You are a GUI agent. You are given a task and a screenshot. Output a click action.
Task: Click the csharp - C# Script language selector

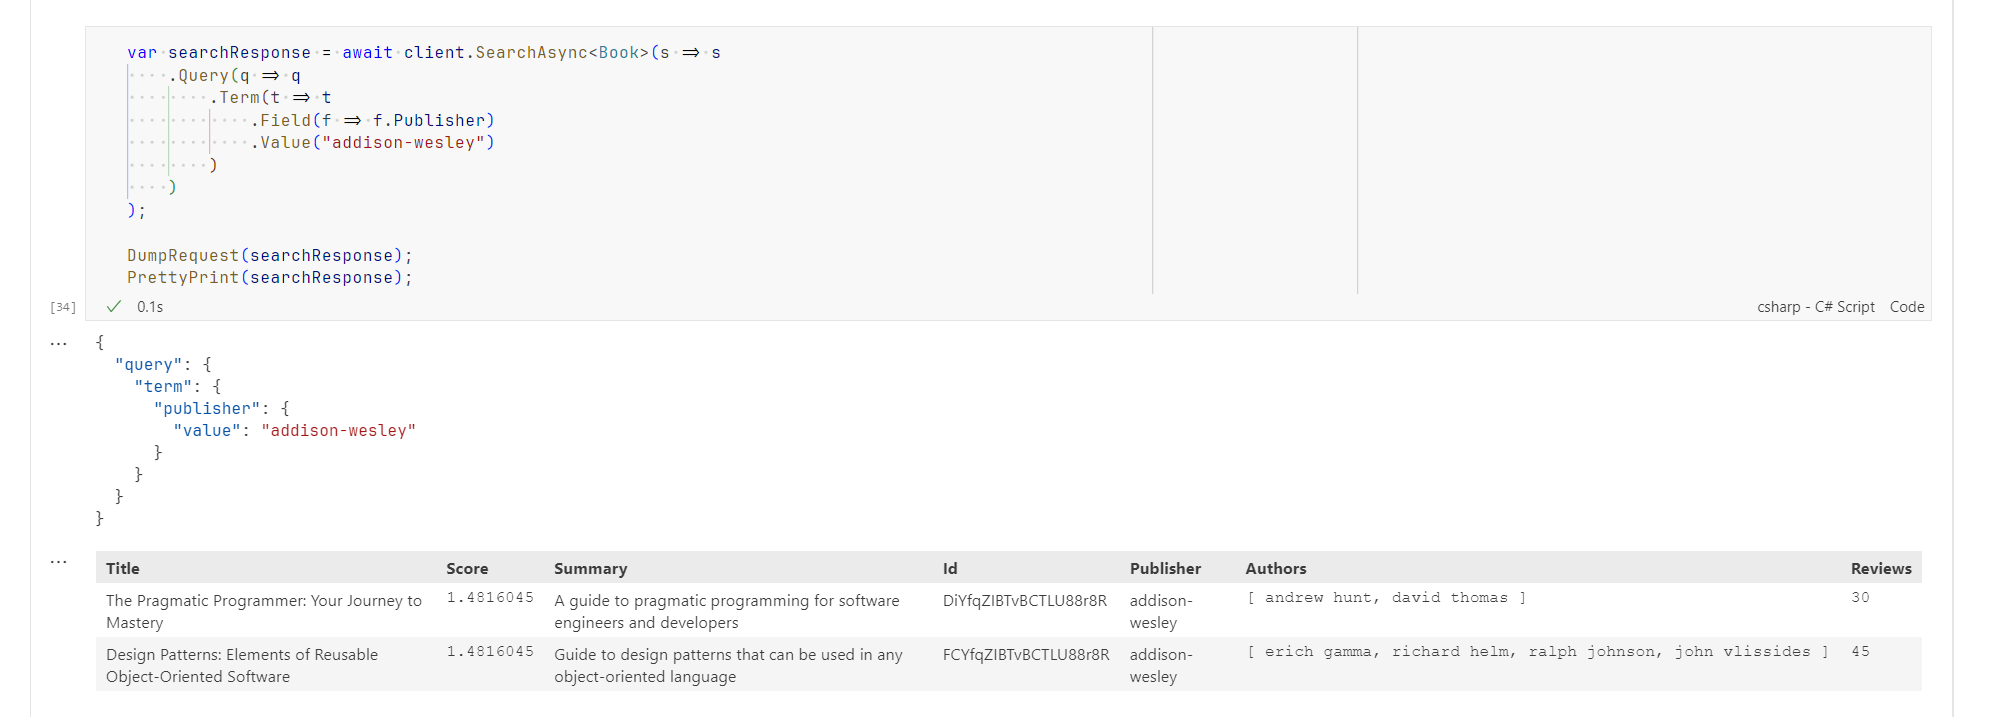click(x=1815, y=307)
